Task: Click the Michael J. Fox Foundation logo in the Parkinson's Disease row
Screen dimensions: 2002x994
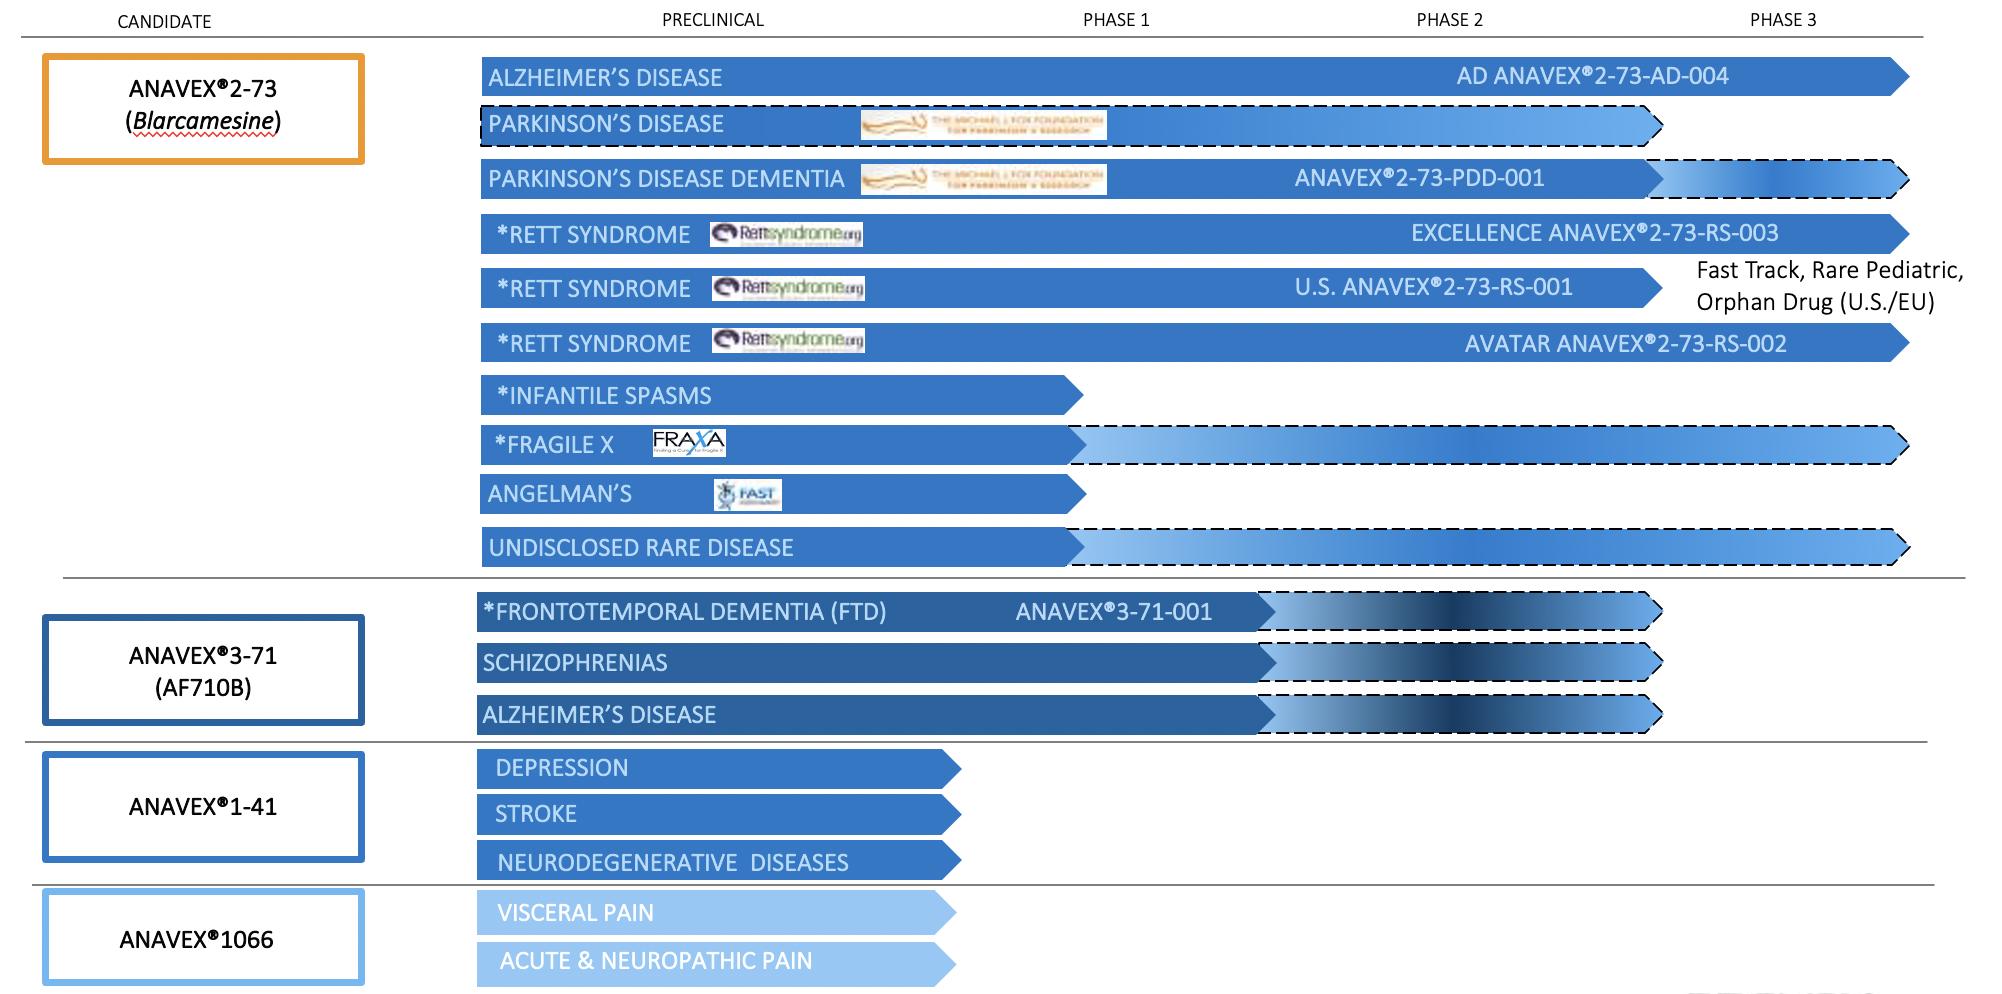Action: pyautogui.click(x=983, y=125)
